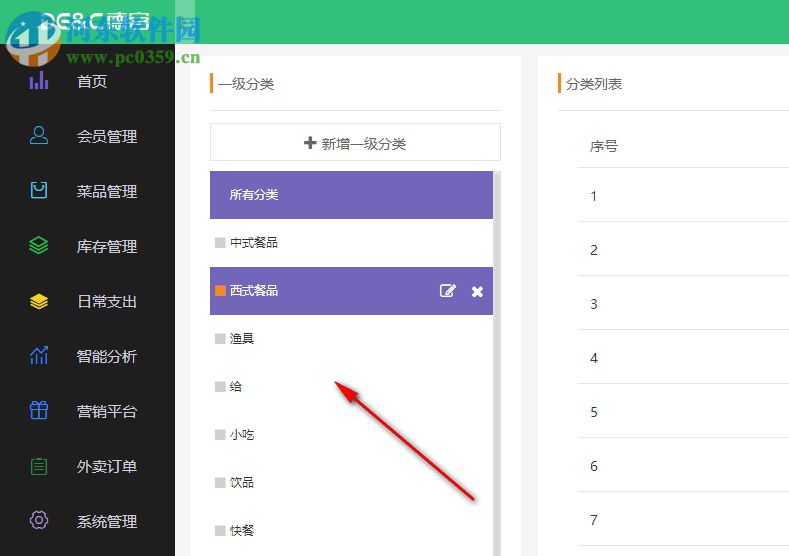Open 菜品管理 menu

[107, 191]
